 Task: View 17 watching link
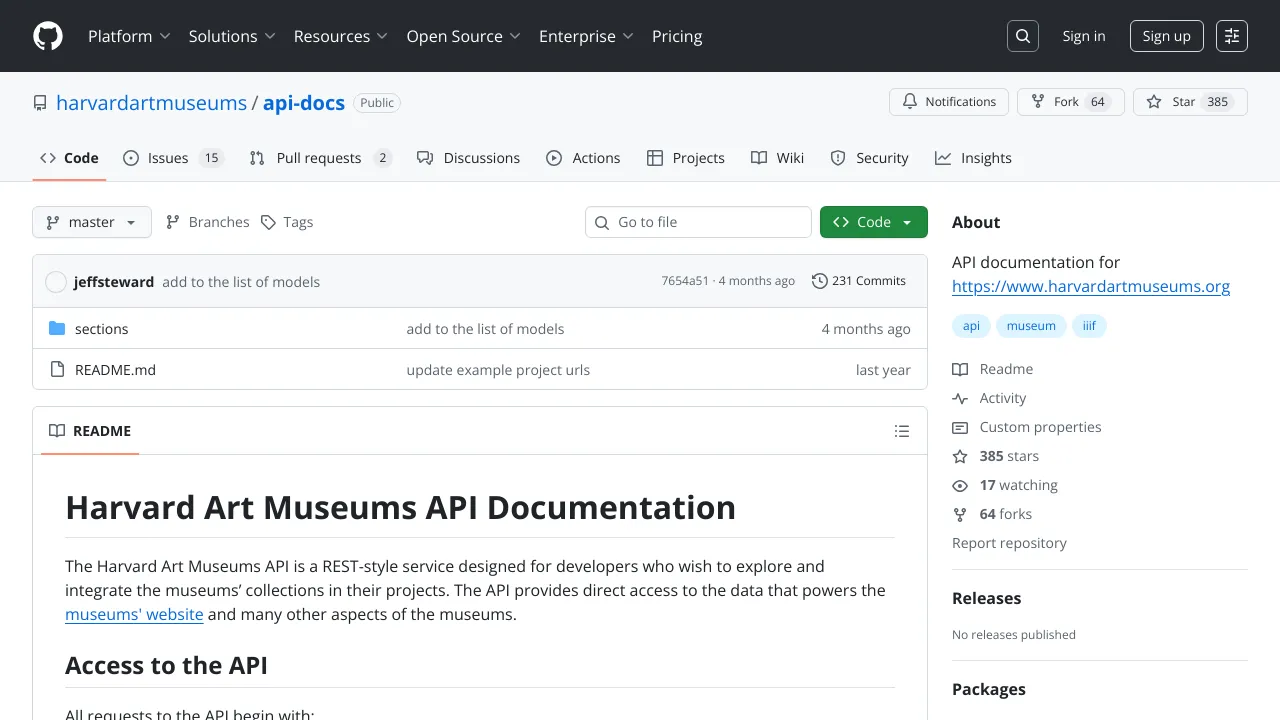coord(1005,485)
